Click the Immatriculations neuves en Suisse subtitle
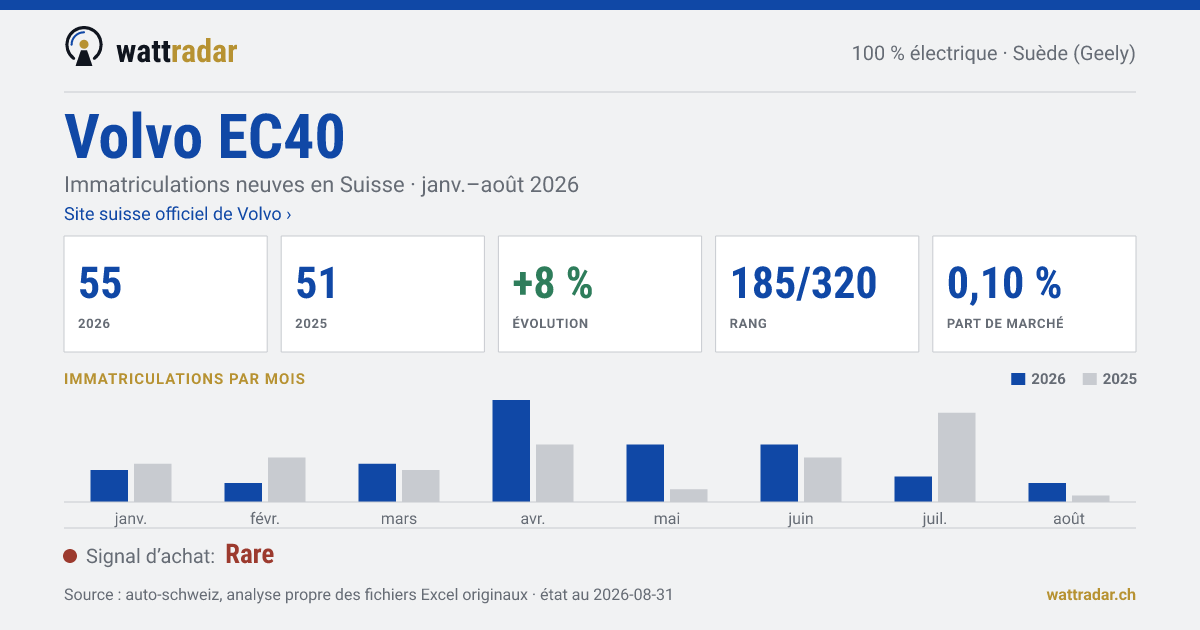 pos(321,185)
